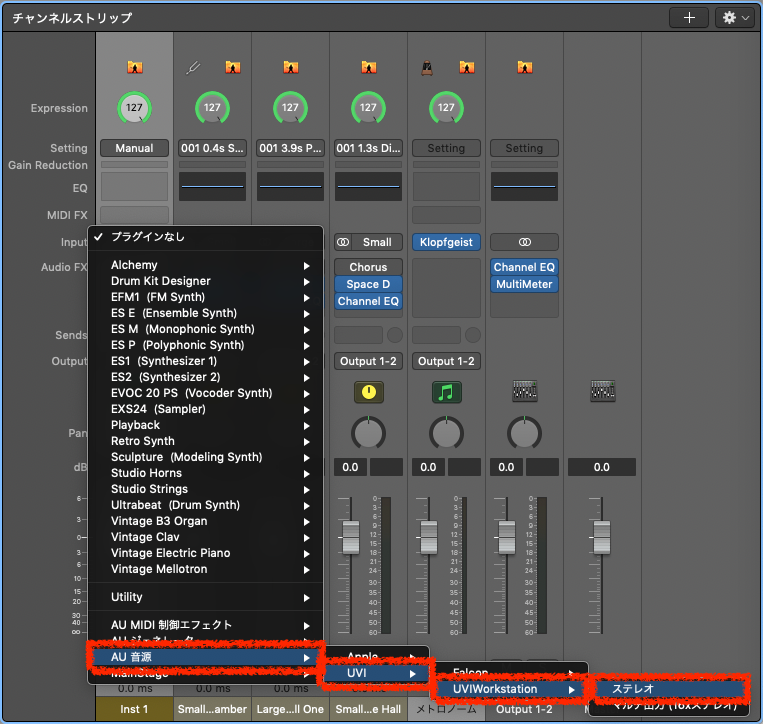Click EQ display on 001 0.4s channel
The width and height of the screenshot is (763, 724).
click(x=212, y=186)
